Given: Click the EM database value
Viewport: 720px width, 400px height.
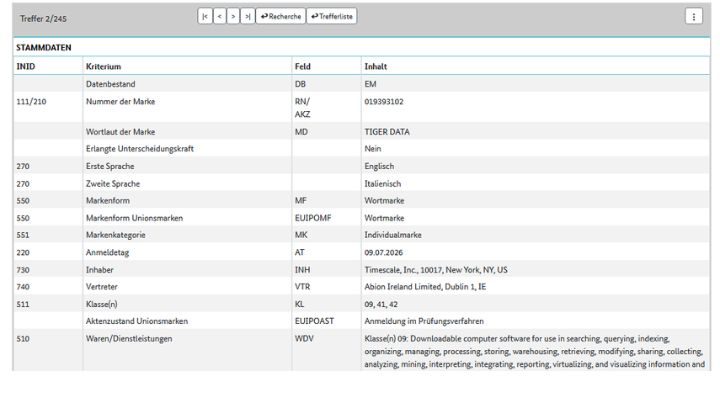Looking at the screenshot, I should (x=370, y=84).
